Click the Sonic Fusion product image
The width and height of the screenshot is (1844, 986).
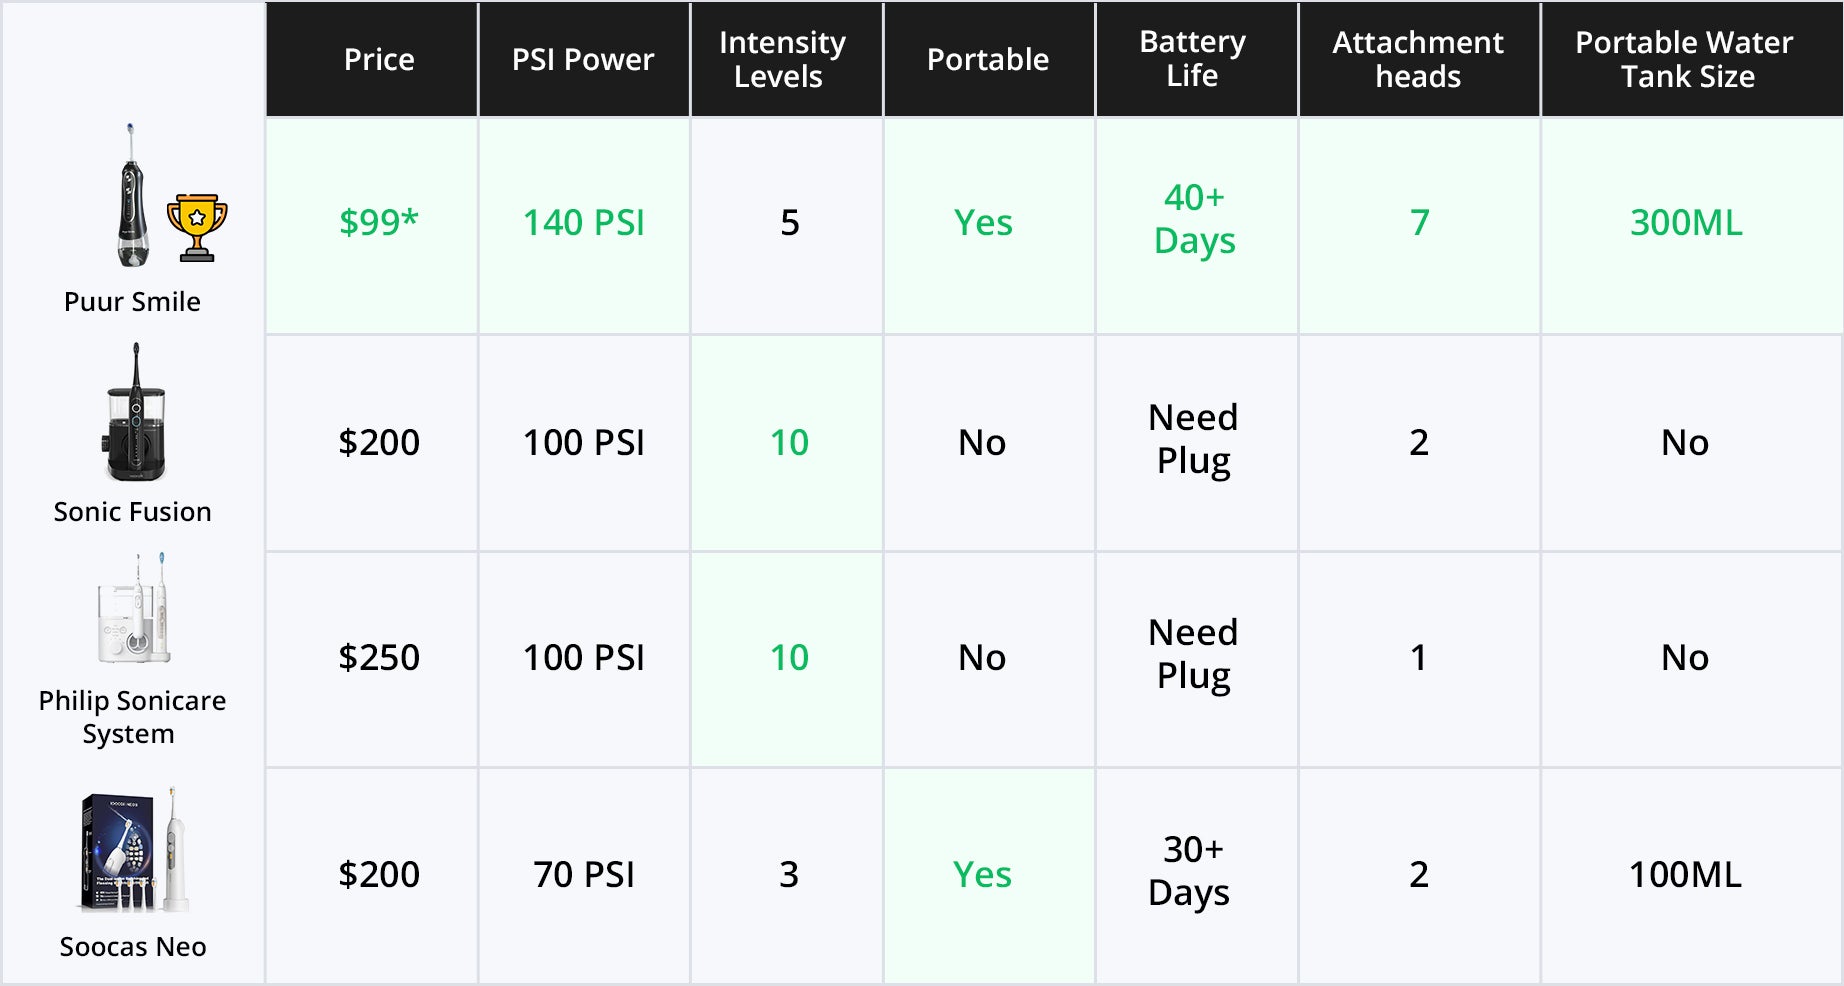click(135, 414)
